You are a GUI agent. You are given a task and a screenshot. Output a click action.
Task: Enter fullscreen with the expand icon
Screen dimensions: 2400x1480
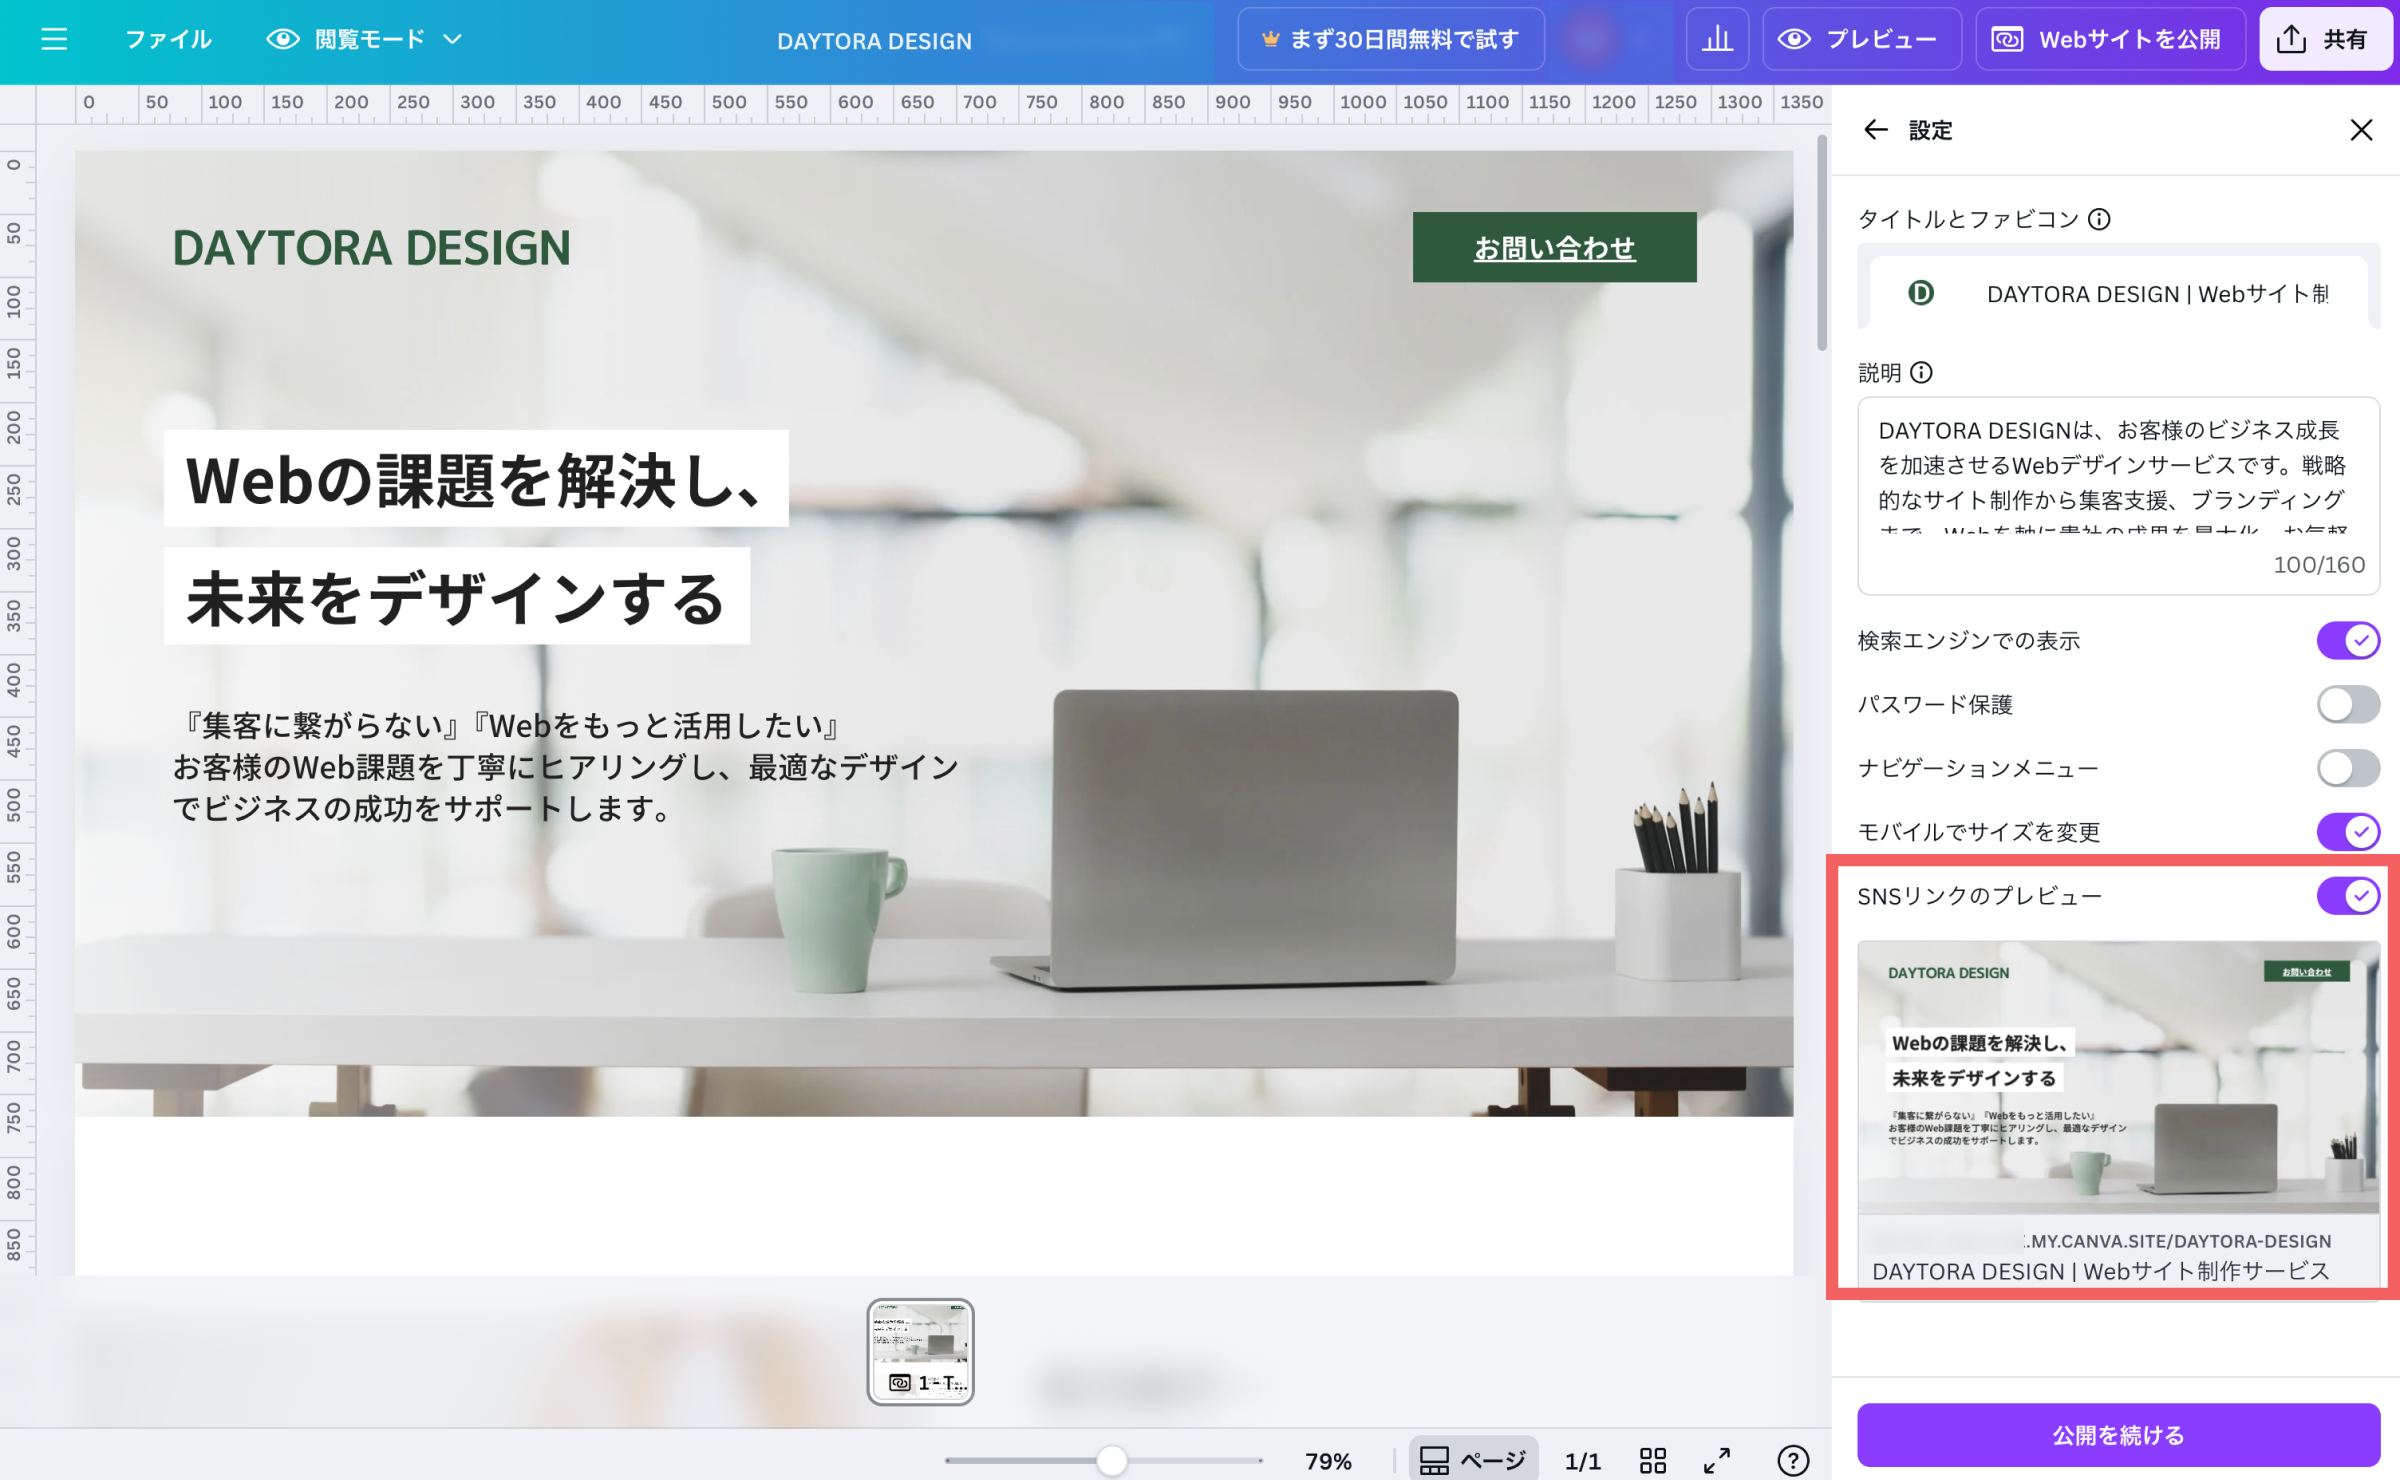point(1717,1461)
